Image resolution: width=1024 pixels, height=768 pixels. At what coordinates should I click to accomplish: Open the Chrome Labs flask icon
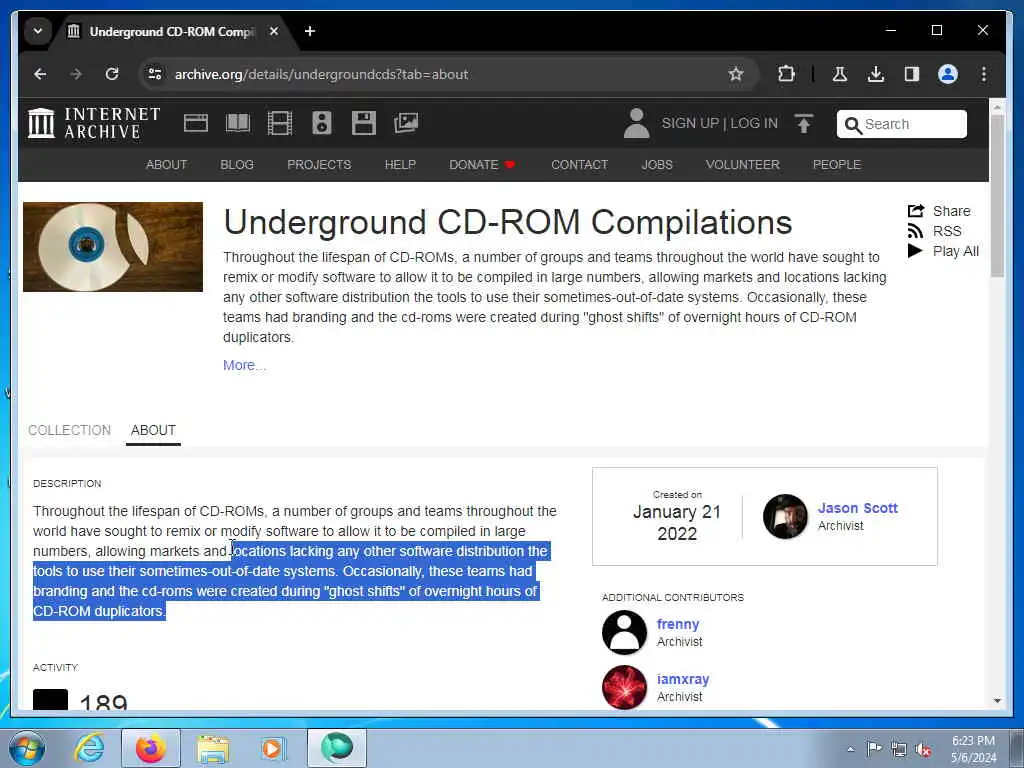(x=840, y=74)
